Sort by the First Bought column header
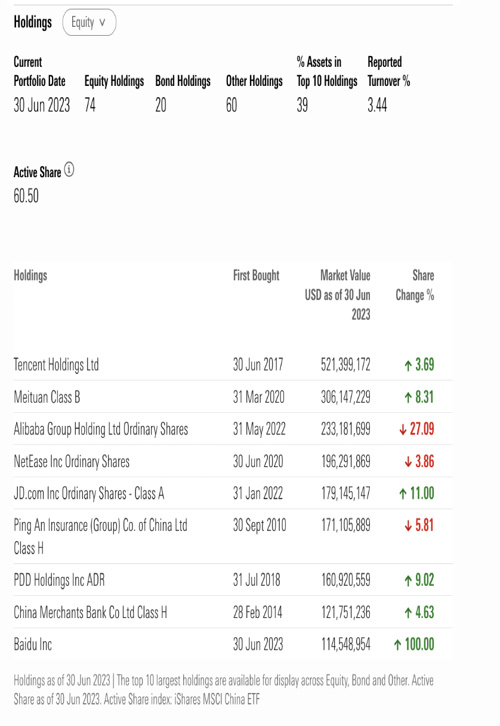Image resolution: width=500 pixels, height=726 pixels. coord(256,275)
